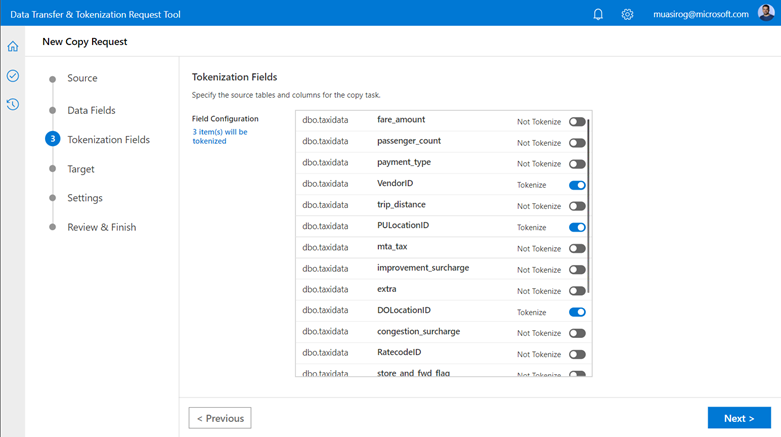Screen dimensions: 781x437
Task: Click the fare_amount field name
Action: [401, 120]
